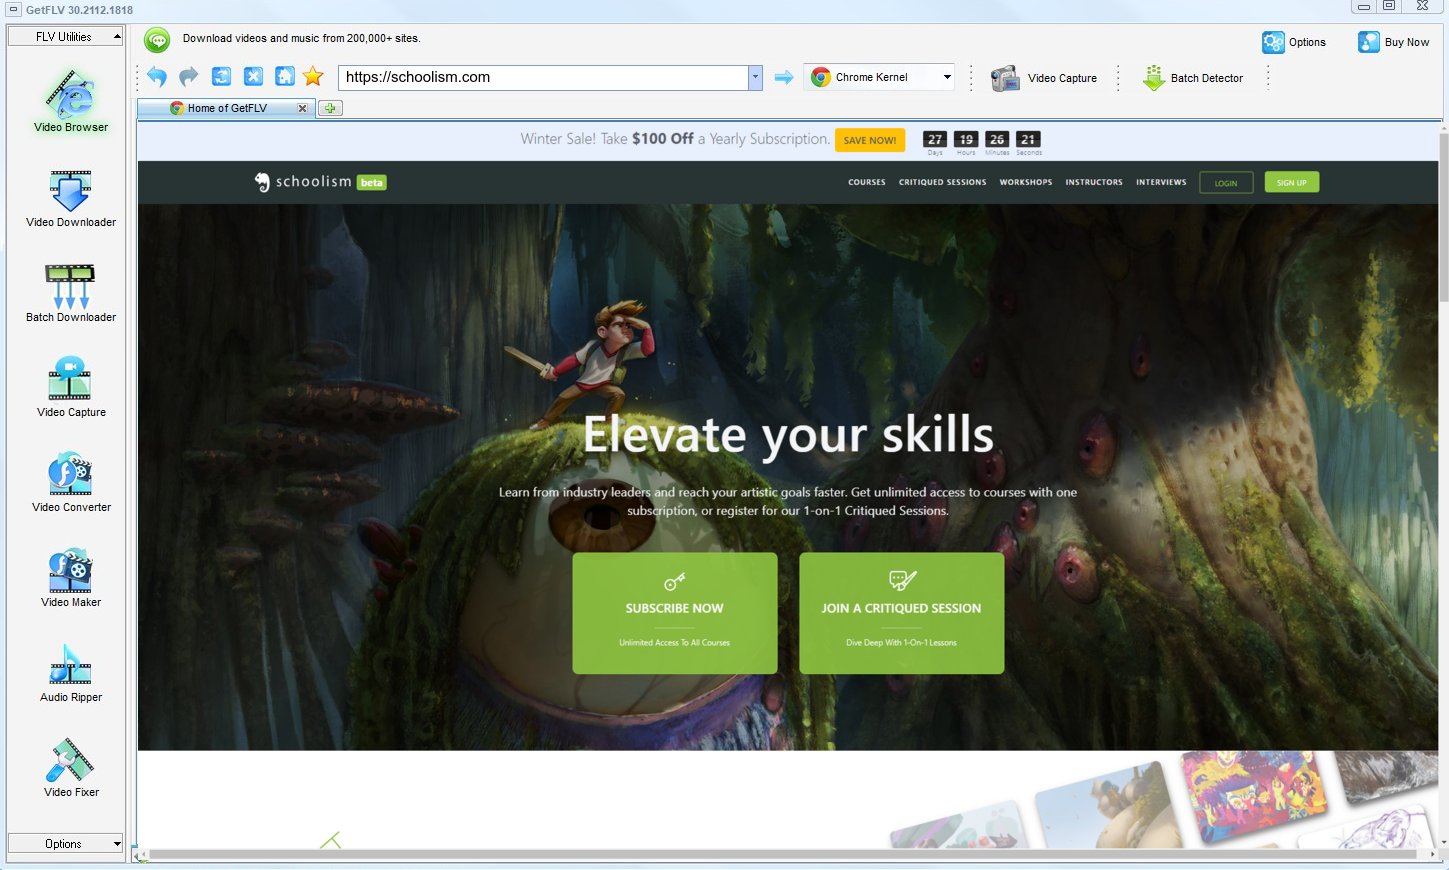
Task: Go back with the blue back arrow
Action: click(157, 77)
